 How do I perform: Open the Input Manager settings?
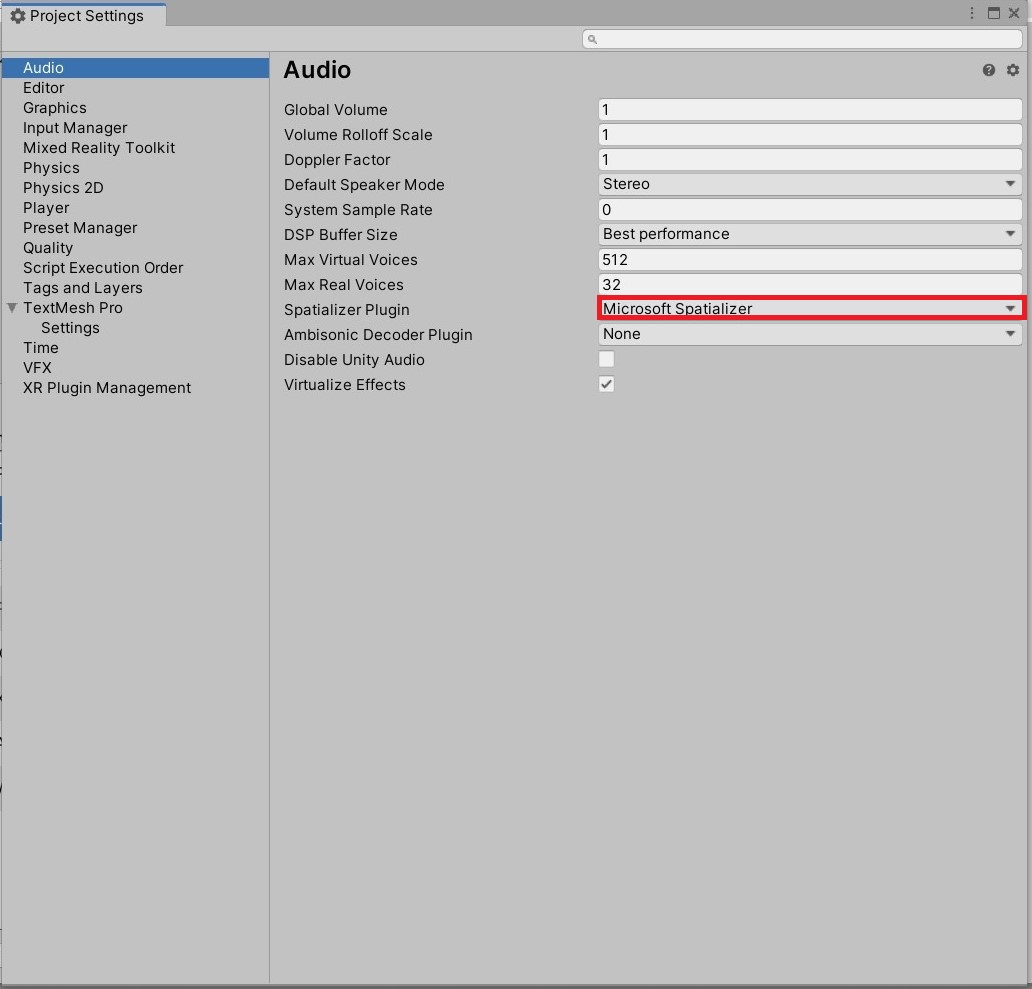coord(135,128)
